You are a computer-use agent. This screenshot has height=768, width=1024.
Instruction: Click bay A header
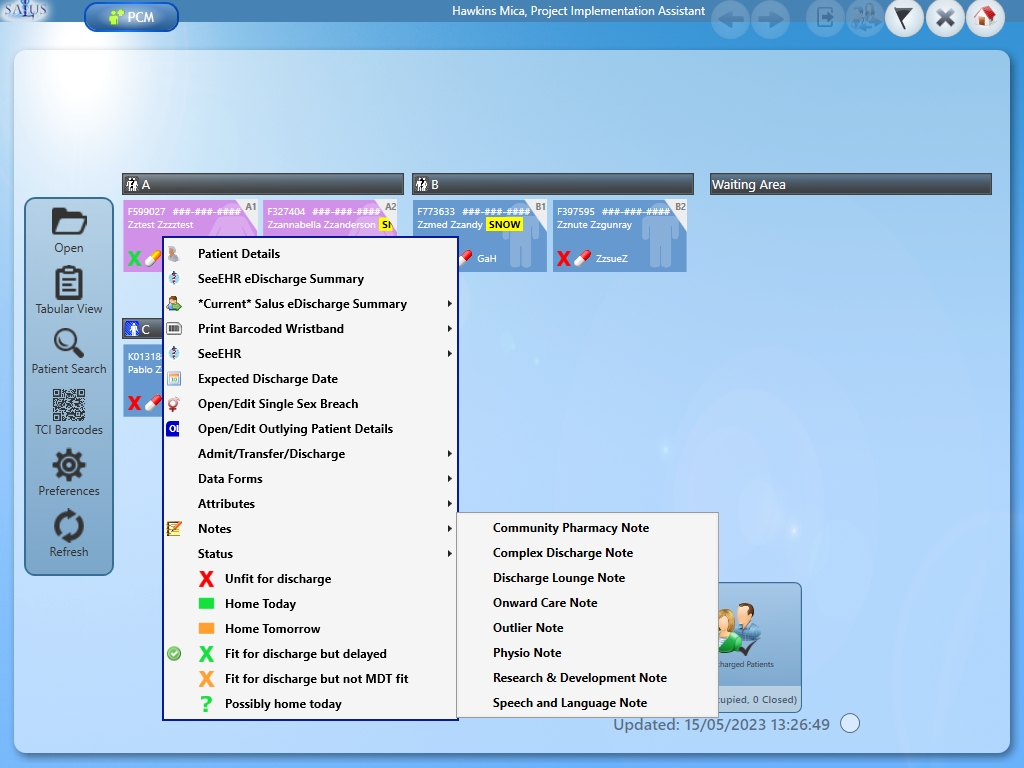click(263, 184)
